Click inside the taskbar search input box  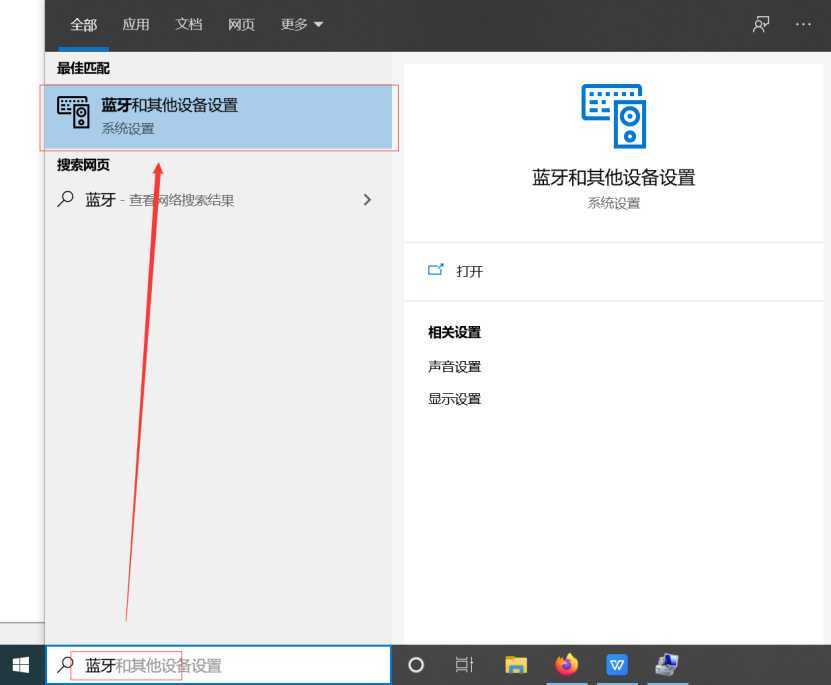tap(218, 665)
